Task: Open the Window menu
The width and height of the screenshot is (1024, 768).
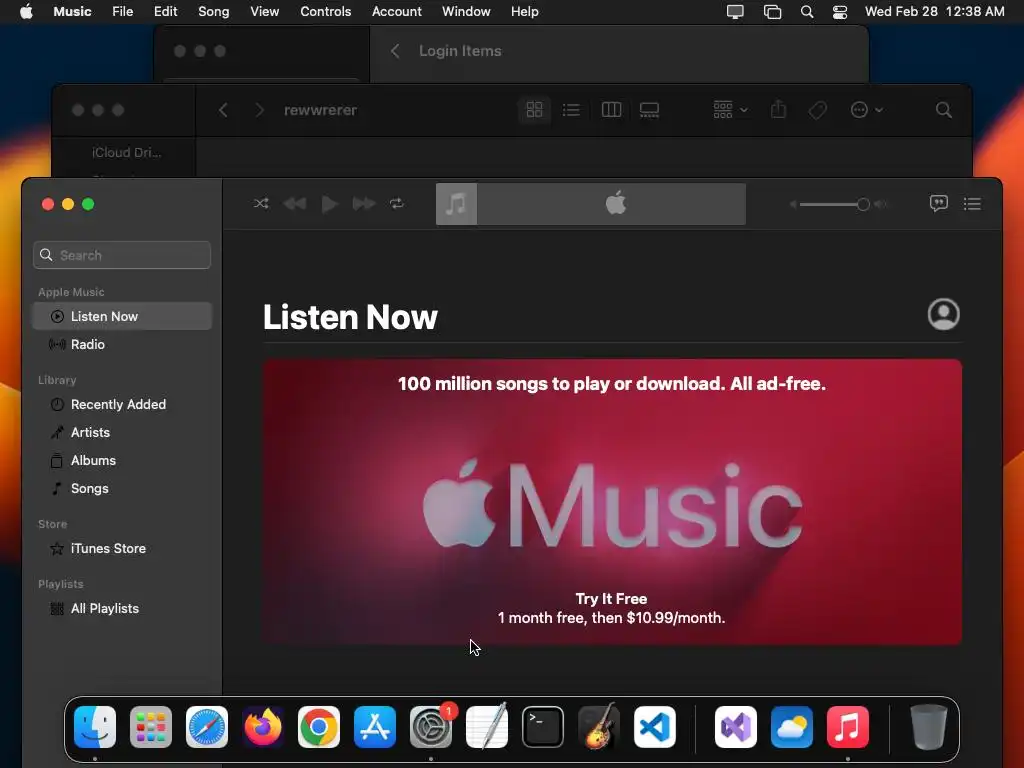Action: pyautogui.click(x=466, y=12)
